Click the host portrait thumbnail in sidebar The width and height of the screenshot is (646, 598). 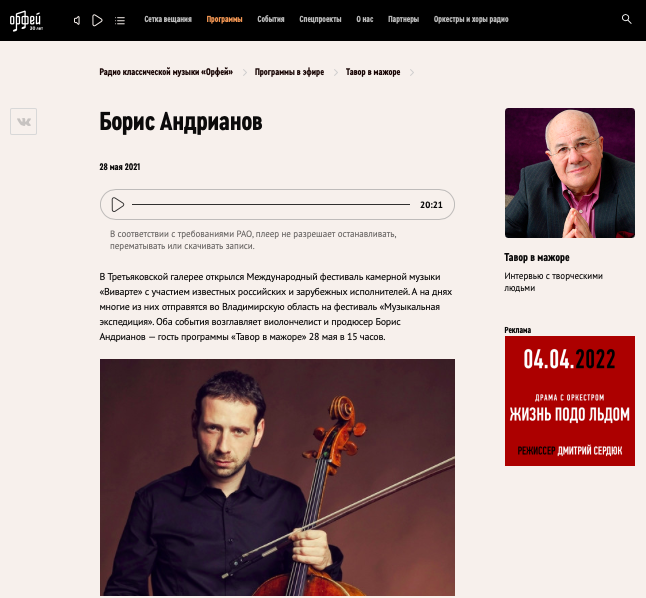pos(570,173)
